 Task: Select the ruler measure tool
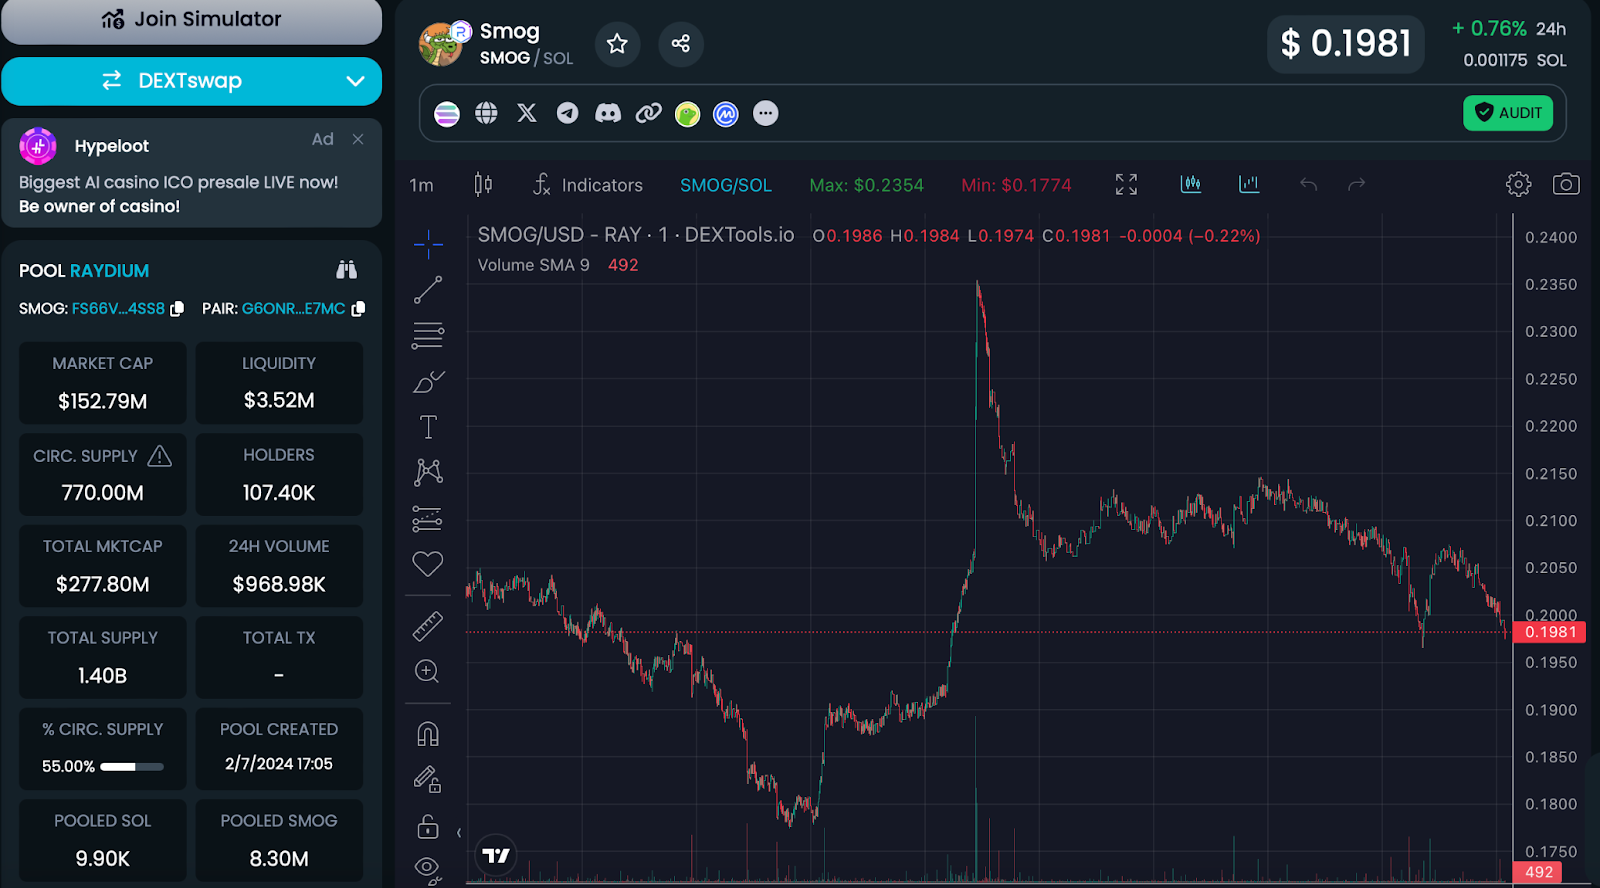[428, 626]
